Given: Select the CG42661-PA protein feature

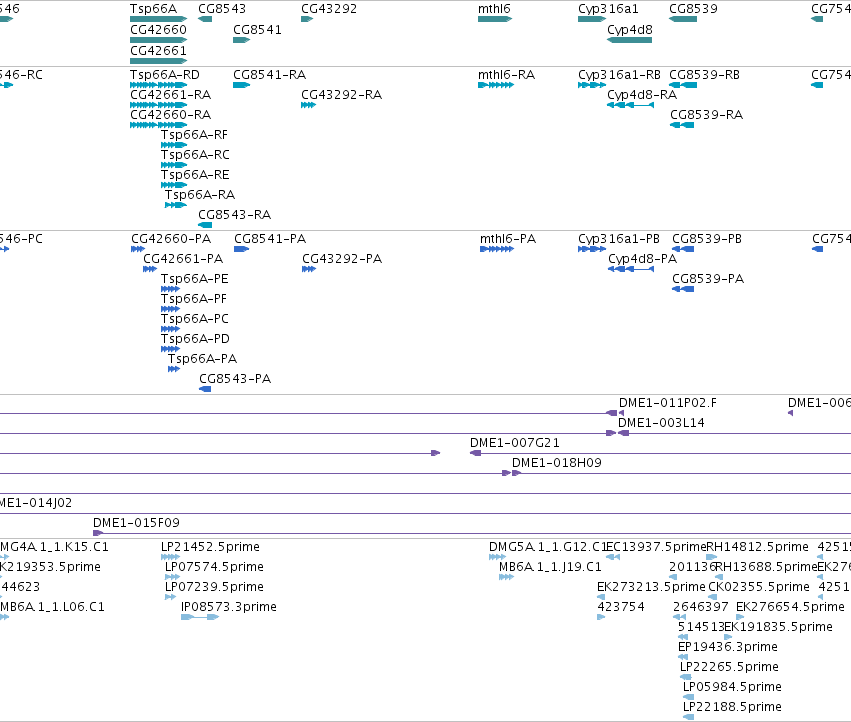Looking at the screenshot, I should pos(150,269).
